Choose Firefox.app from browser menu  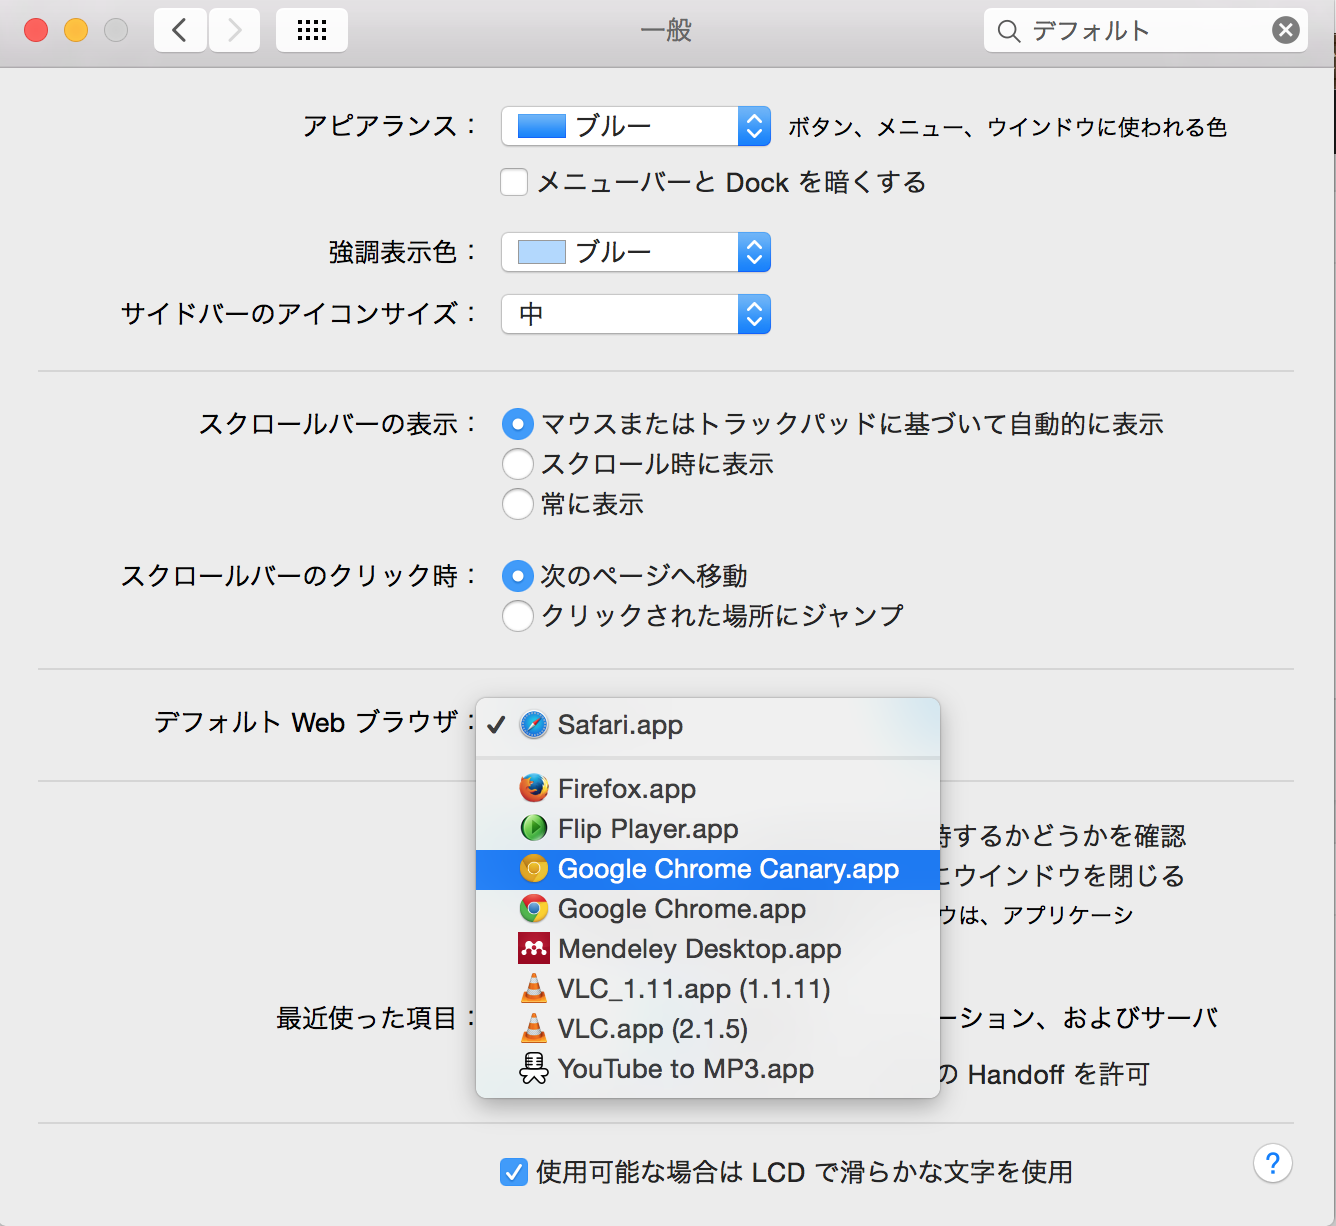708,788
